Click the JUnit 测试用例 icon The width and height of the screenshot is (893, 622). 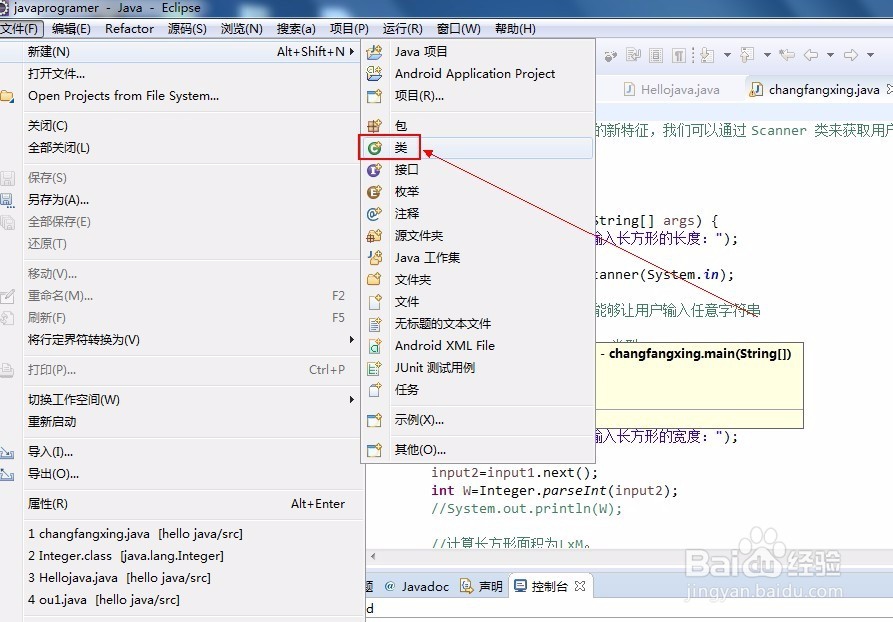pyautogui.click(x=374, y=368)
